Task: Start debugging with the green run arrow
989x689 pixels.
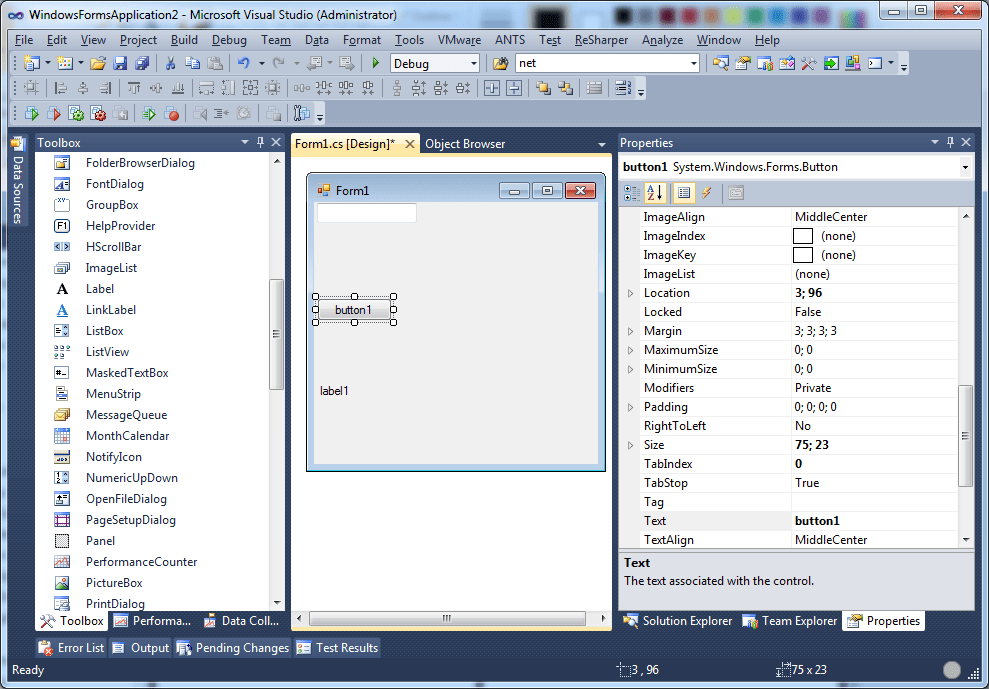Action: point(375,63)
